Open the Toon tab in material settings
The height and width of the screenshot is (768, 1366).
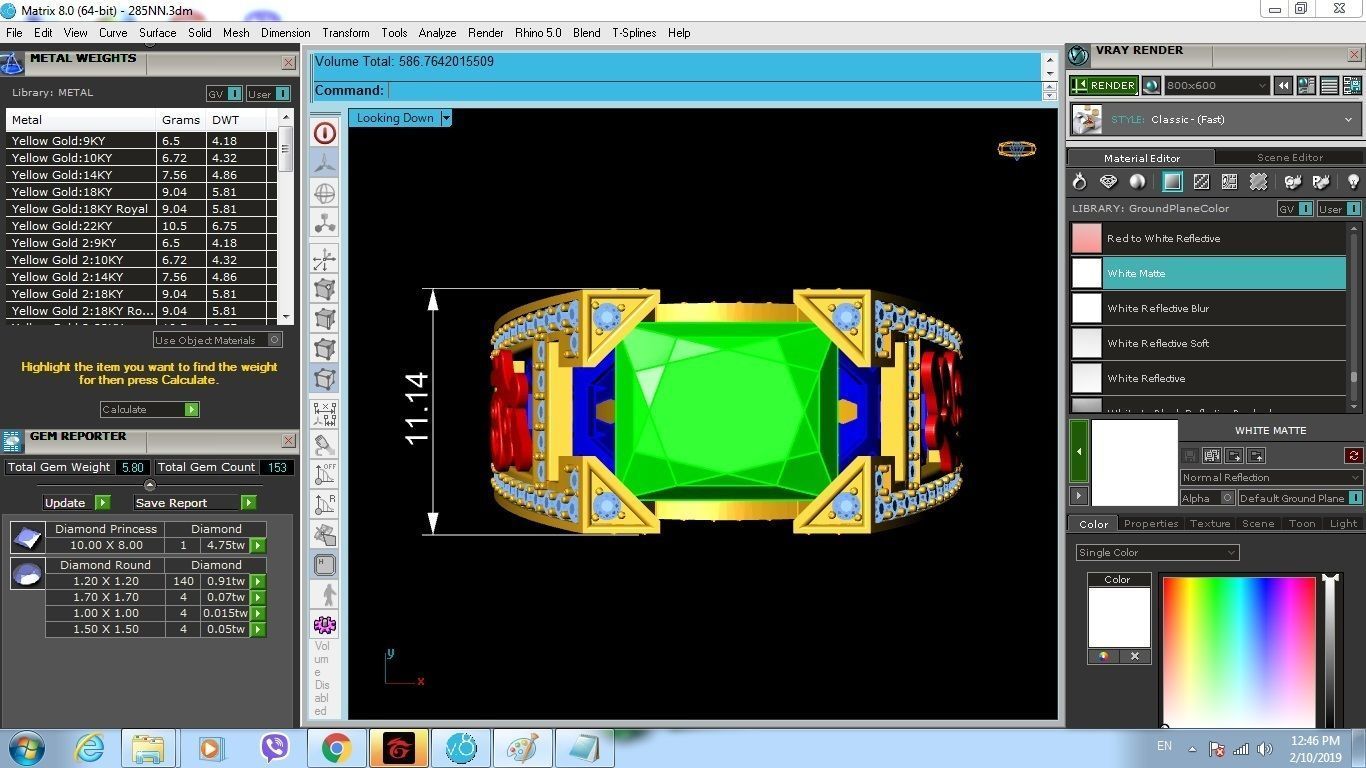click(1302, 523)
